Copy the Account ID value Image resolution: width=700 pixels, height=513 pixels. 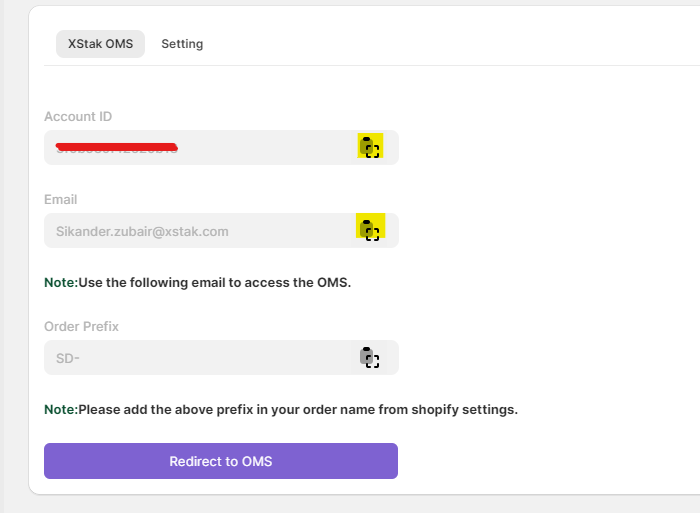pyautogui.click(x=370, y=147)
